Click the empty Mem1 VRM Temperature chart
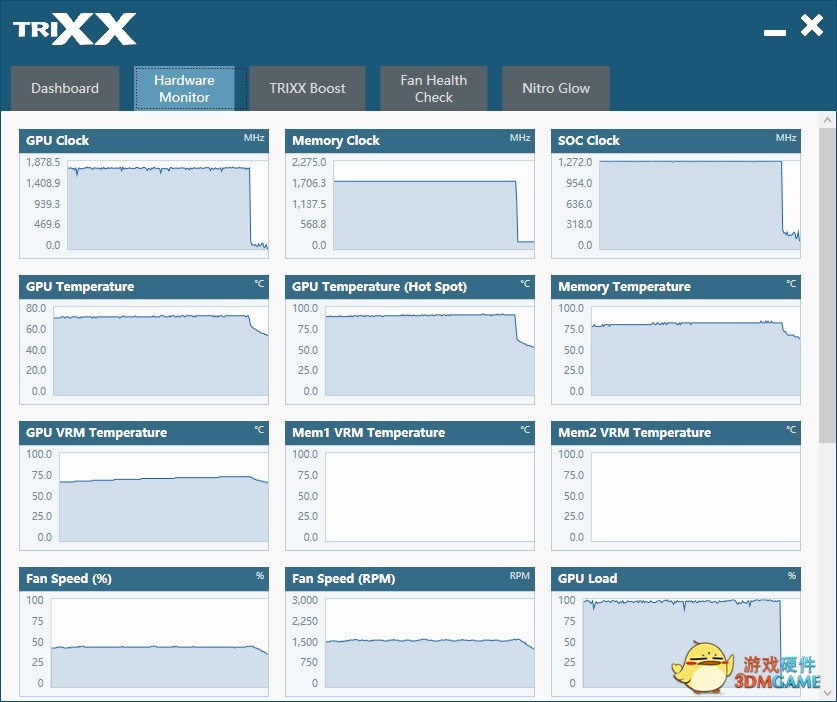Screen dimensions: 837x702 [x=430, y=497]
